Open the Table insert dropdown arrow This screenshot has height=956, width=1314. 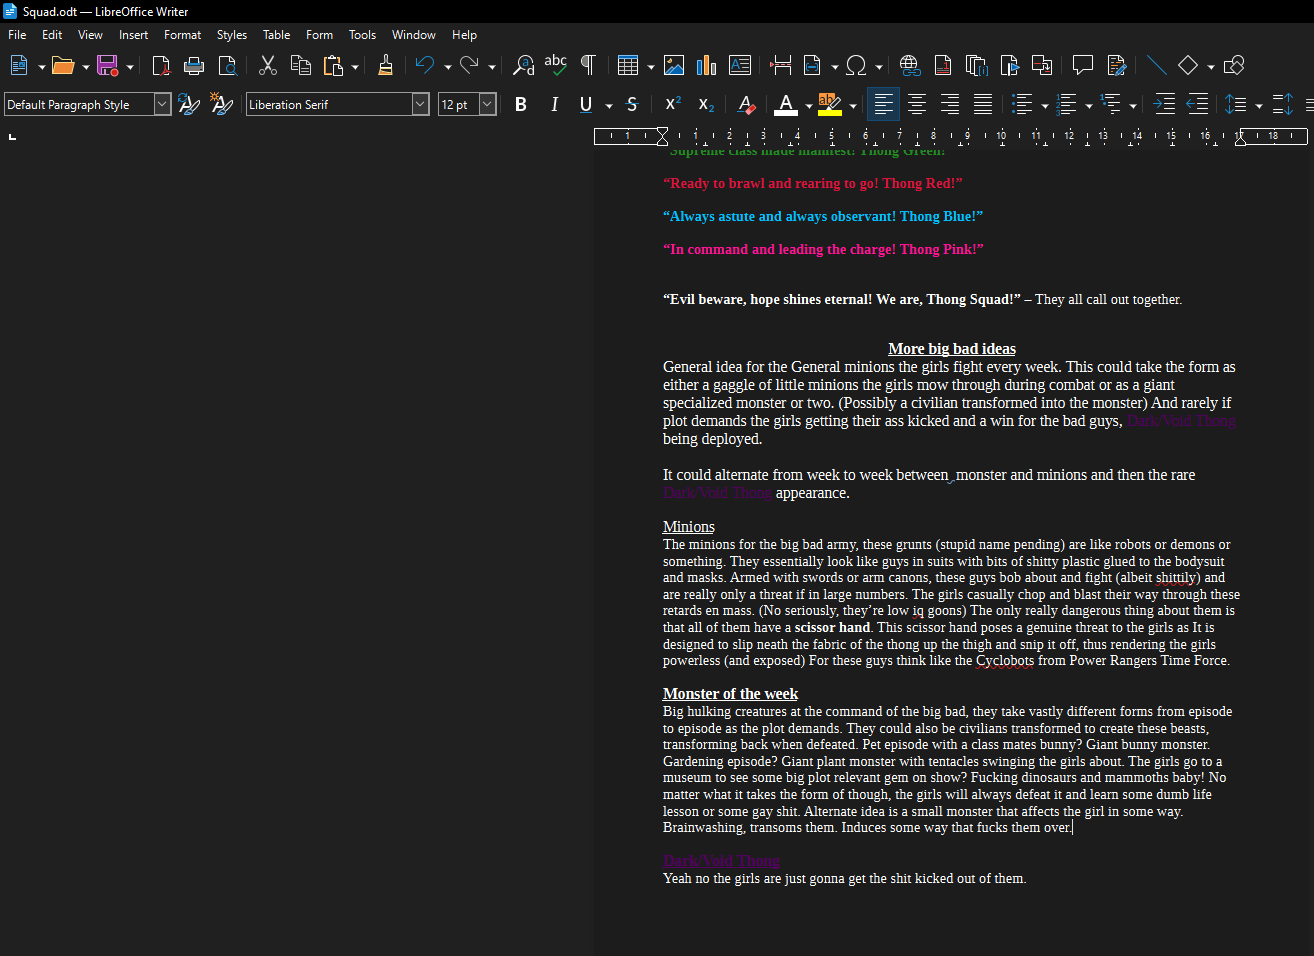pos(651,67)
